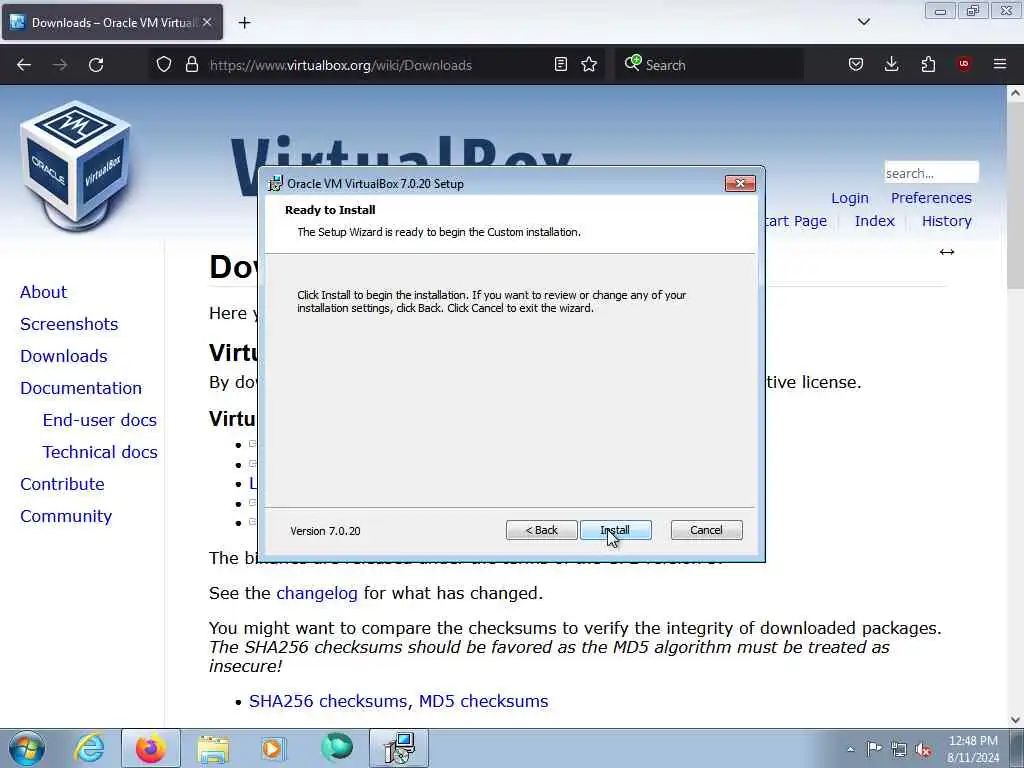The width and height of the screenshot is (1024, 768).
Task: Open Downloads in the site sidebar
Action: point(64,356)
